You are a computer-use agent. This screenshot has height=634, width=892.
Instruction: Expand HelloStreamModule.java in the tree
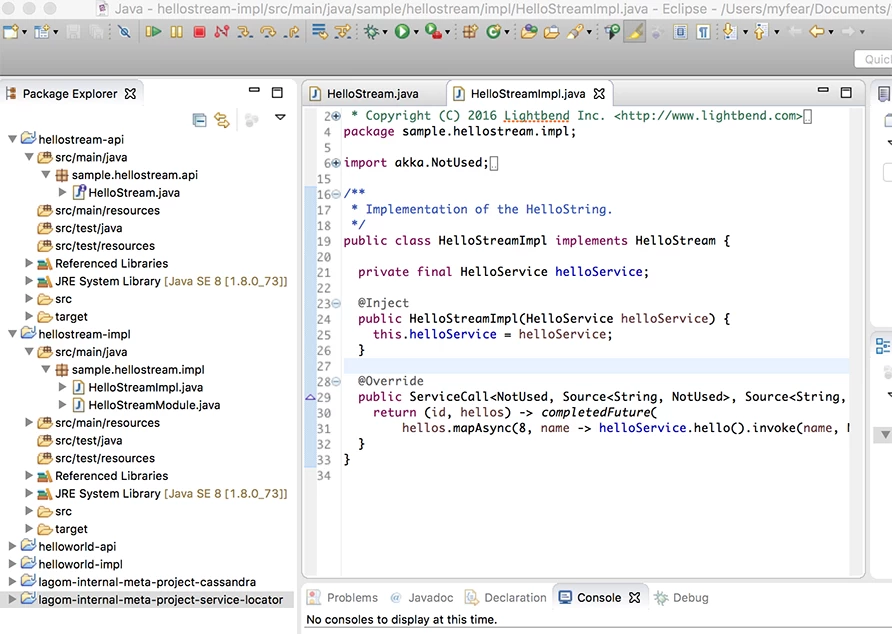pyautogui.click(x=63, y=405)
